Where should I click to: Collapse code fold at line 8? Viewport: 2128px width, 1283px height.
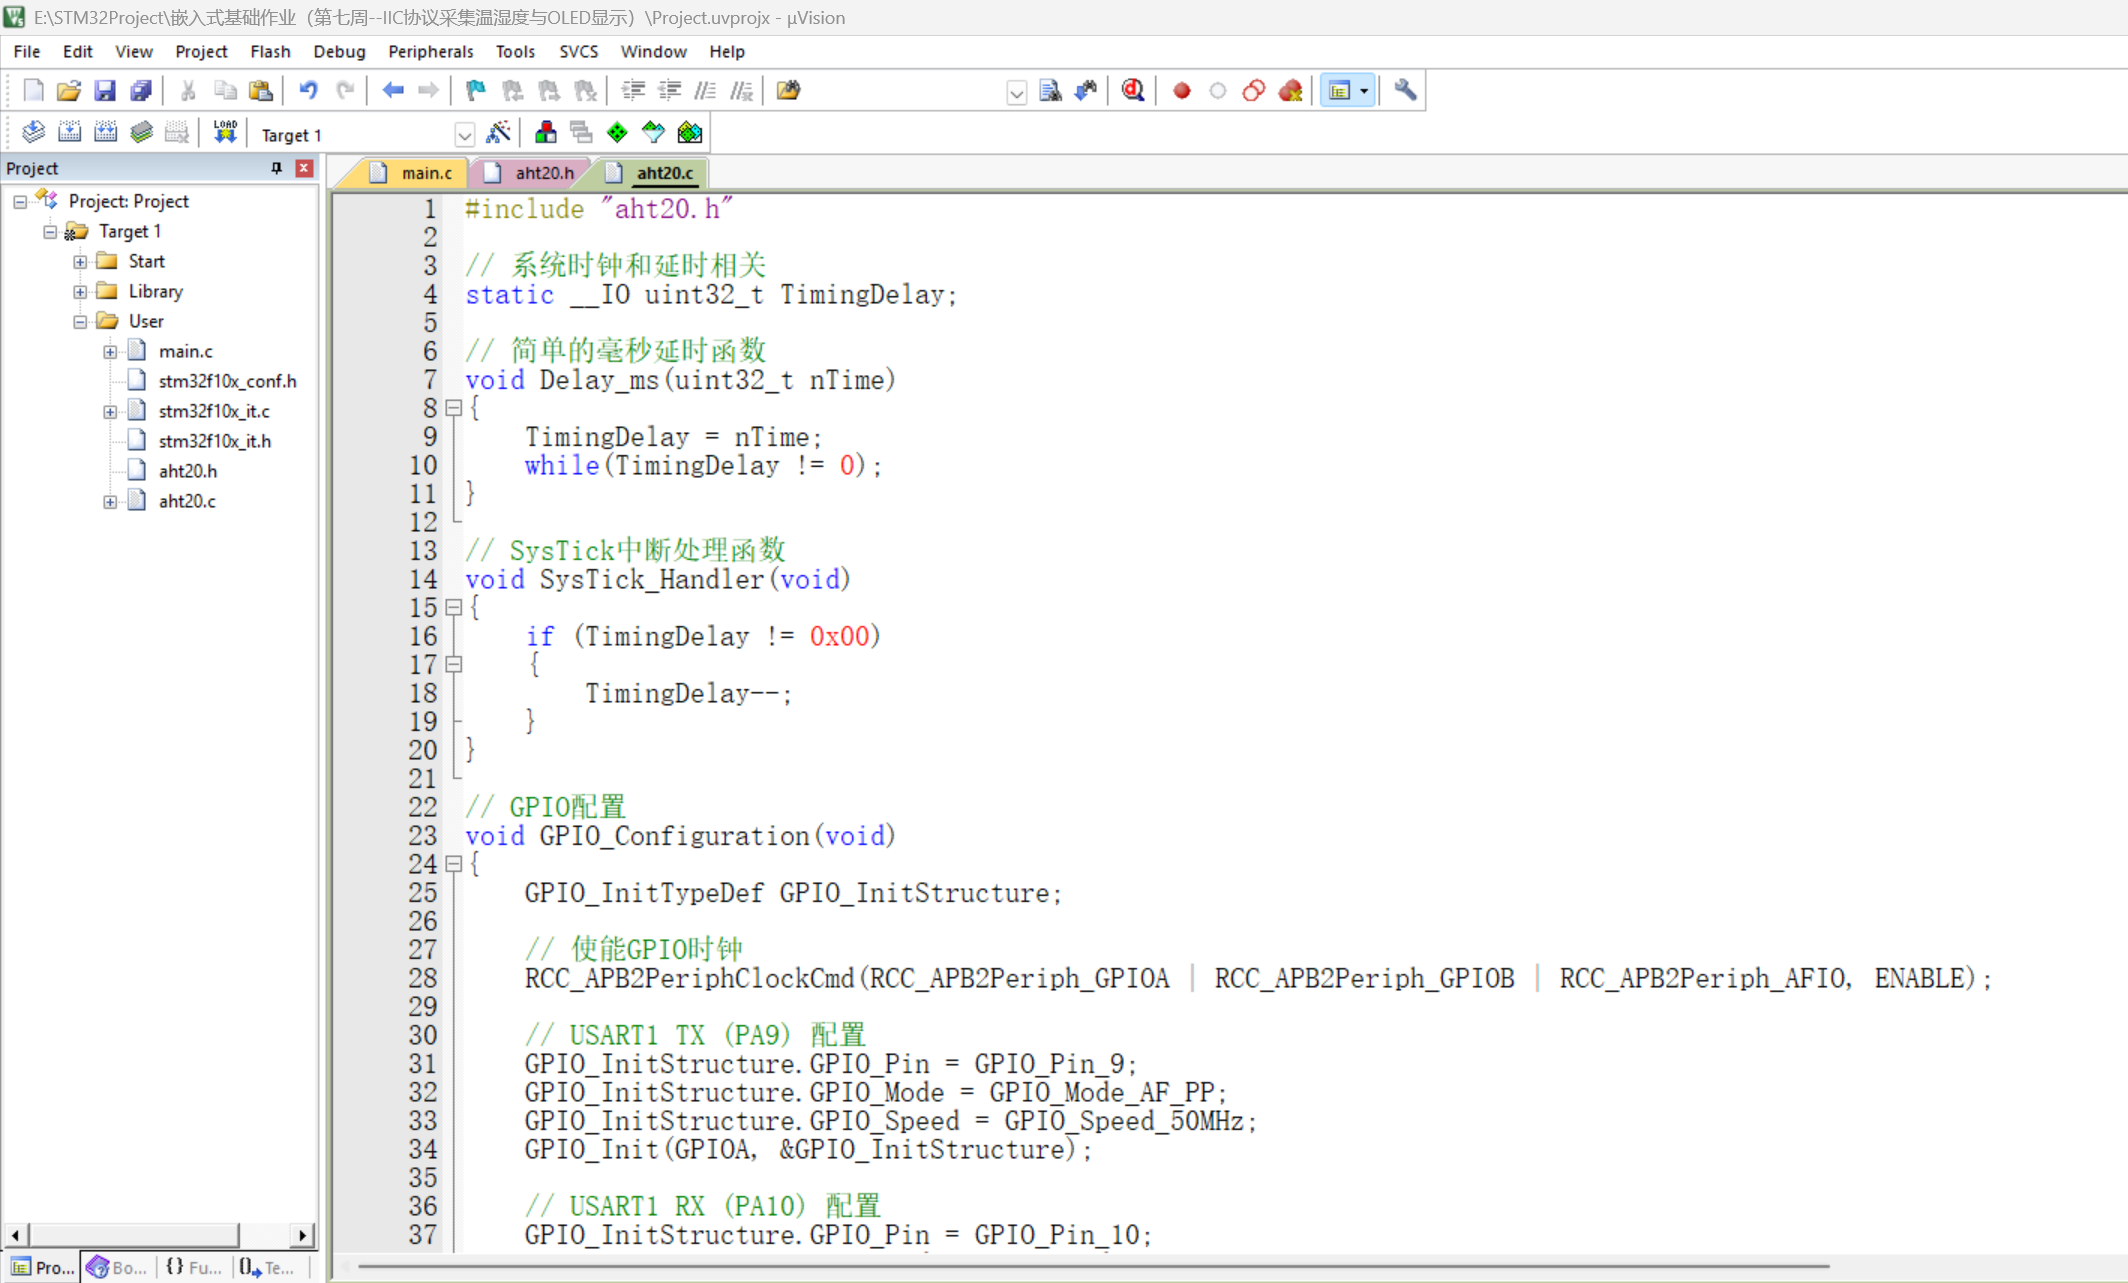453,408
